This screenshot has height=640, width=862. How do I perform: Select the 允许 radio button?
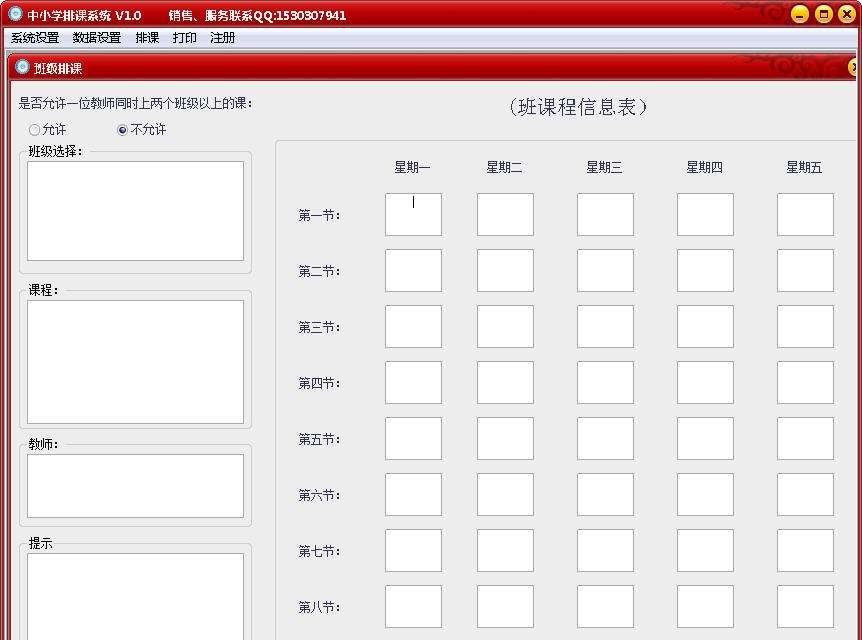coord(33,129)
